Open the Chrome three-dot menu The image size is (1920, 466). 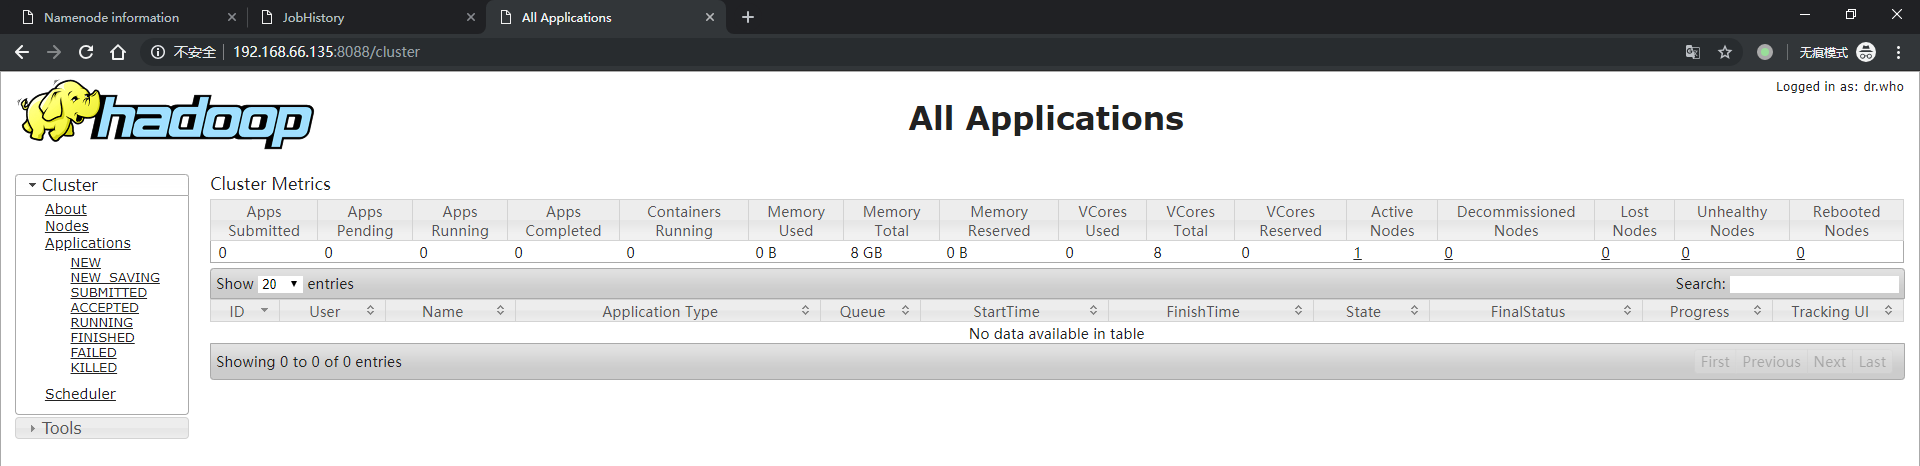tap(1898, 52)
